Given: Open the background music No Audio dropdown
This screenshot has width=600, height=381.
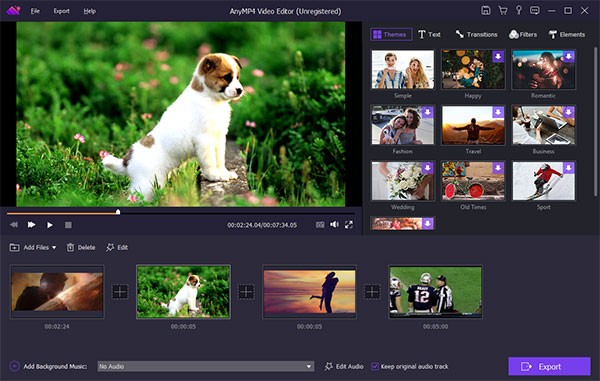Looking at the screenshot, I should click(x=206, y=366).
